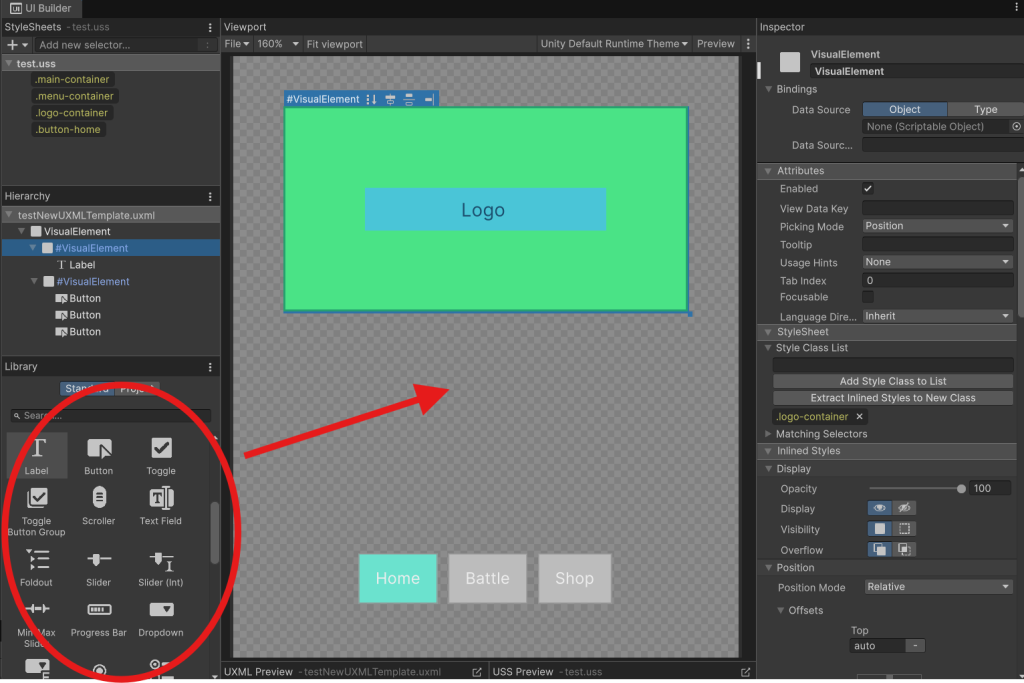The width and height of the screenshot is (1024, 683).
Task: Expand the Matching Selectors section
Action: (768, 434)
